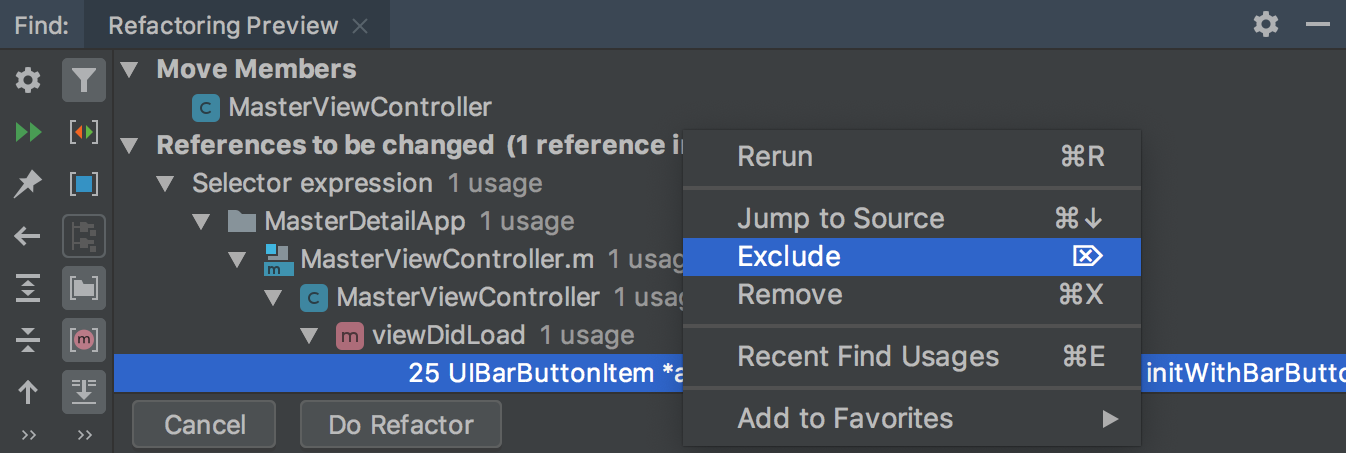This screenshot has width=1346, height=453.
Task: Pin the tab with the pin icon
Action: coord(28,184)
